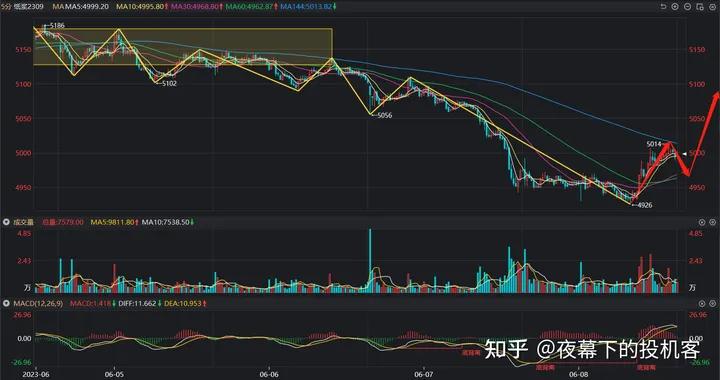
Task: Click the MA144 indicator value
Action: (306, 7)
